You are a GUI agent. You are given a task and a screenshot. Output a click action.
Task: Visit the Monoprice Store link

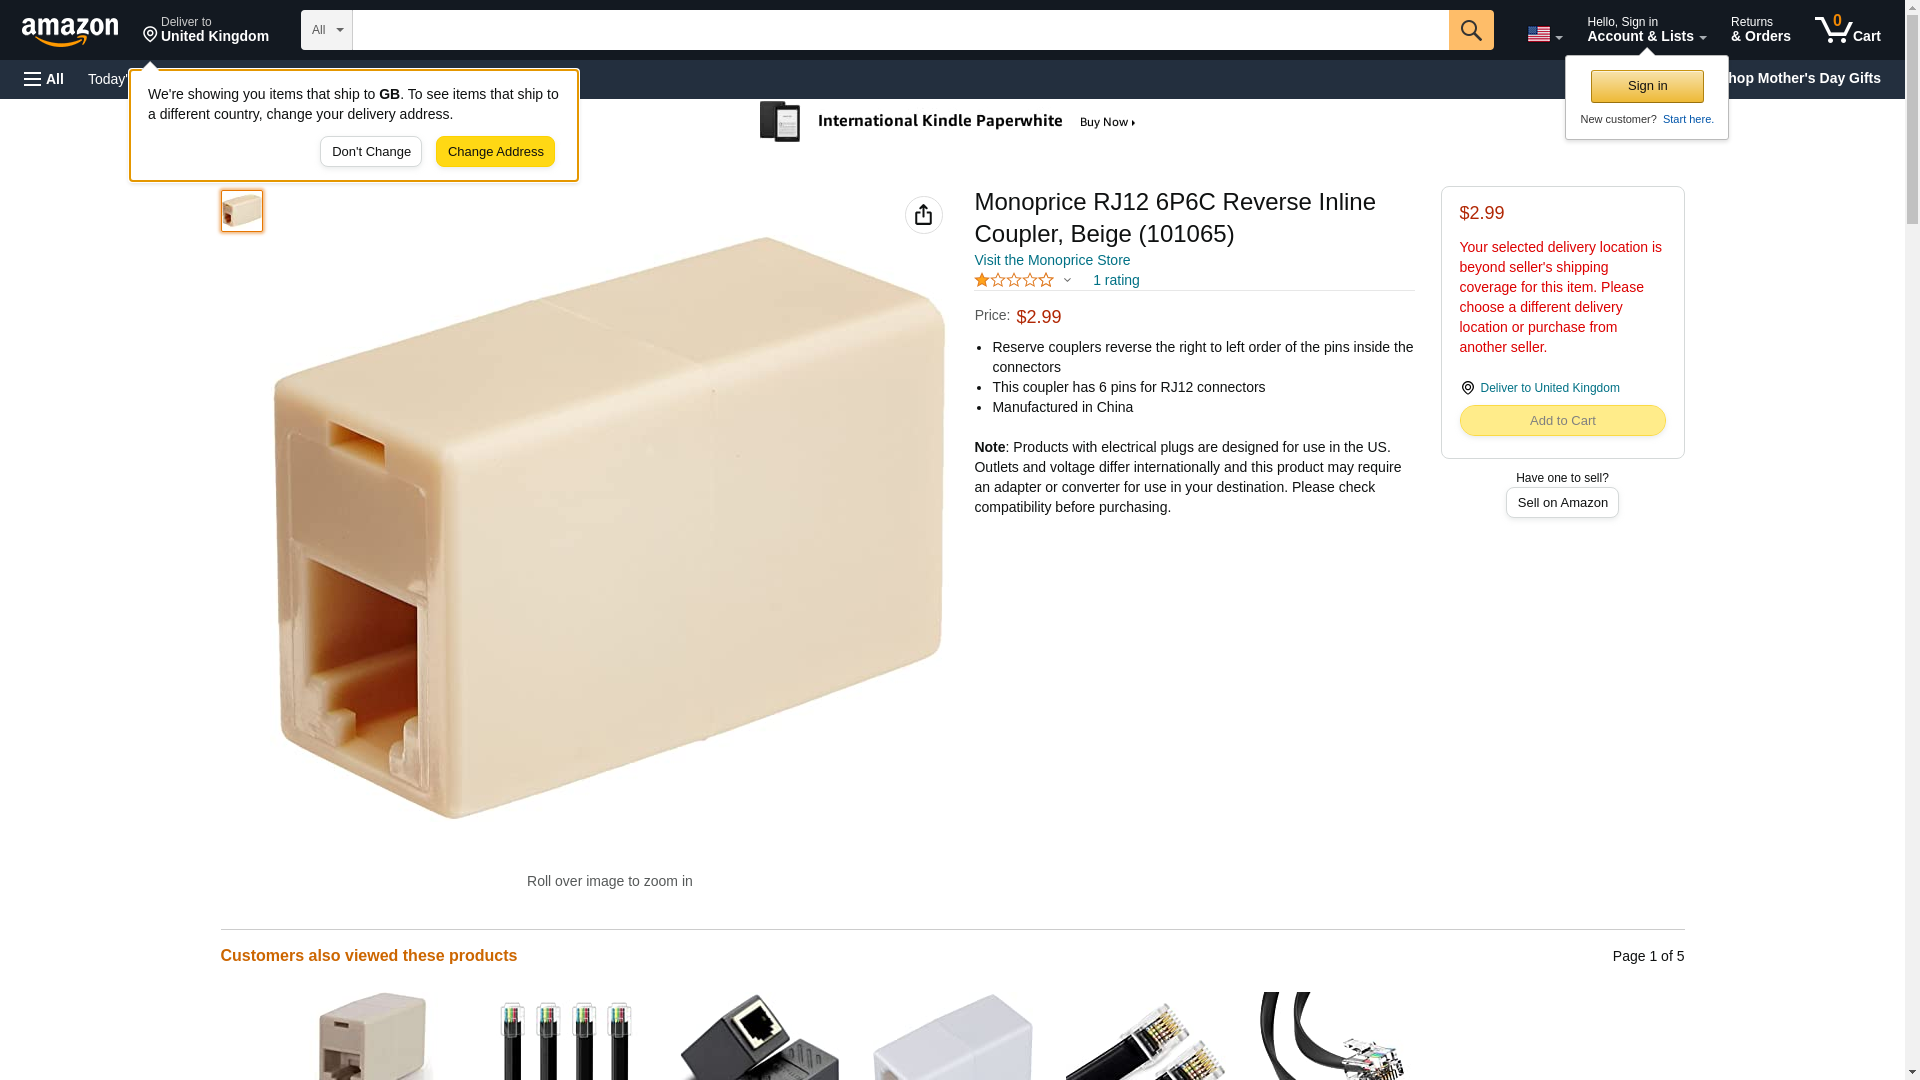1052,260
